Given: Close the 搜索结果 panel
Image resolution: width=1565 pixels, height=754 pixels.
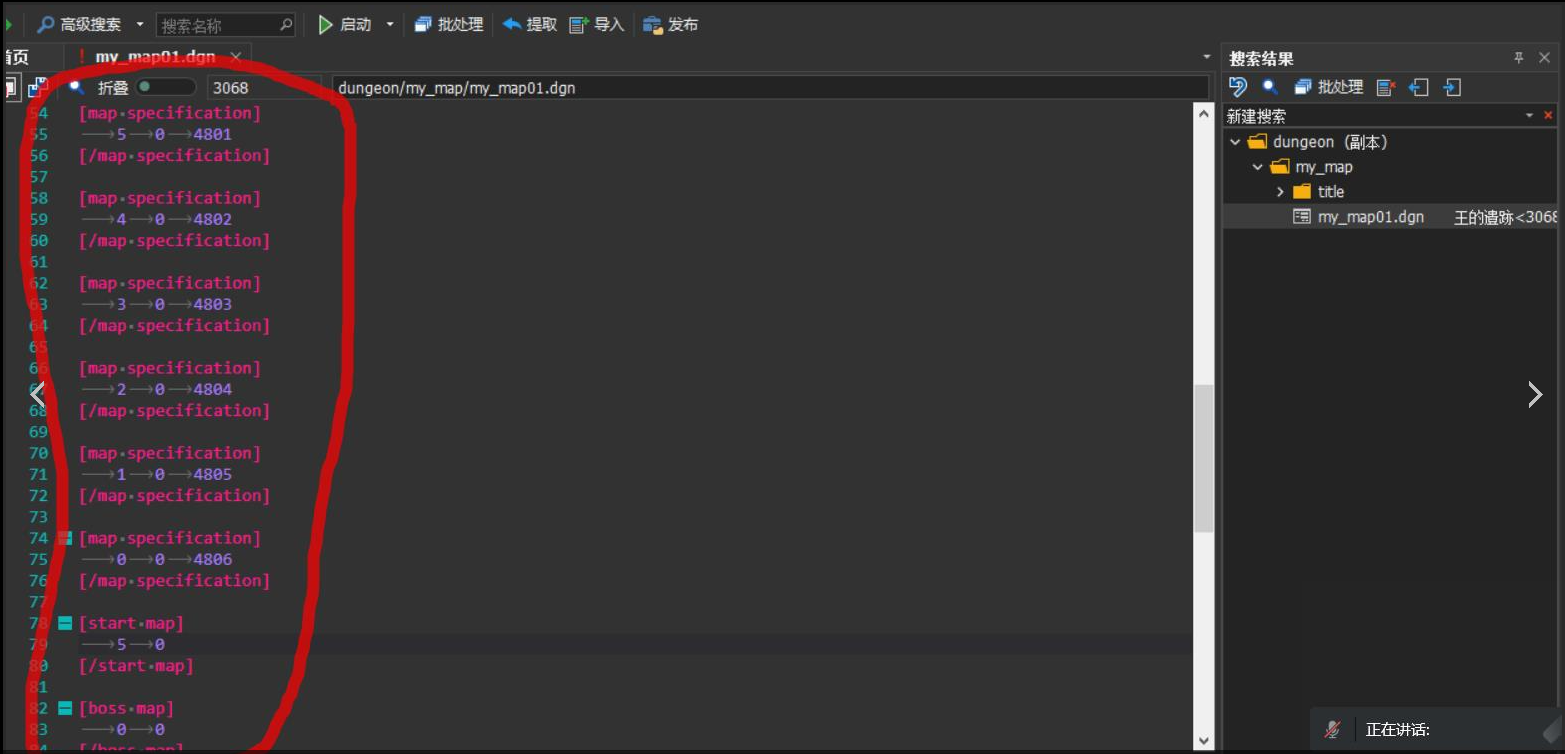Looking at the screenshot, I should click(1547, 58).
